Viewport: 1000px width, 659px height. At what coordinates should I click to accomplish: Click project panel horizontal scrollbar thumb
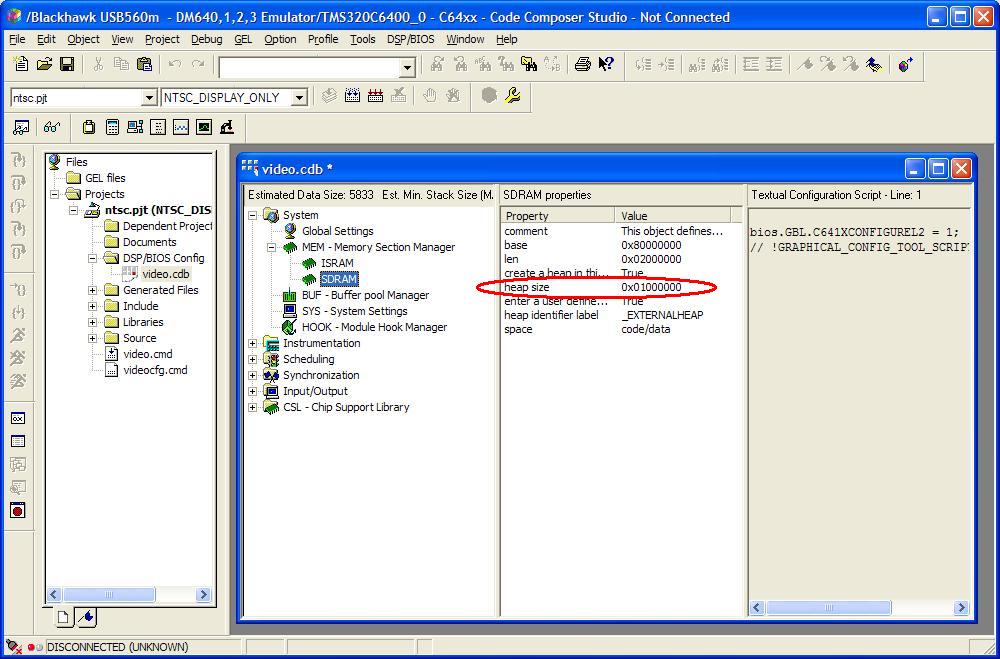click(x=108, y=595)
